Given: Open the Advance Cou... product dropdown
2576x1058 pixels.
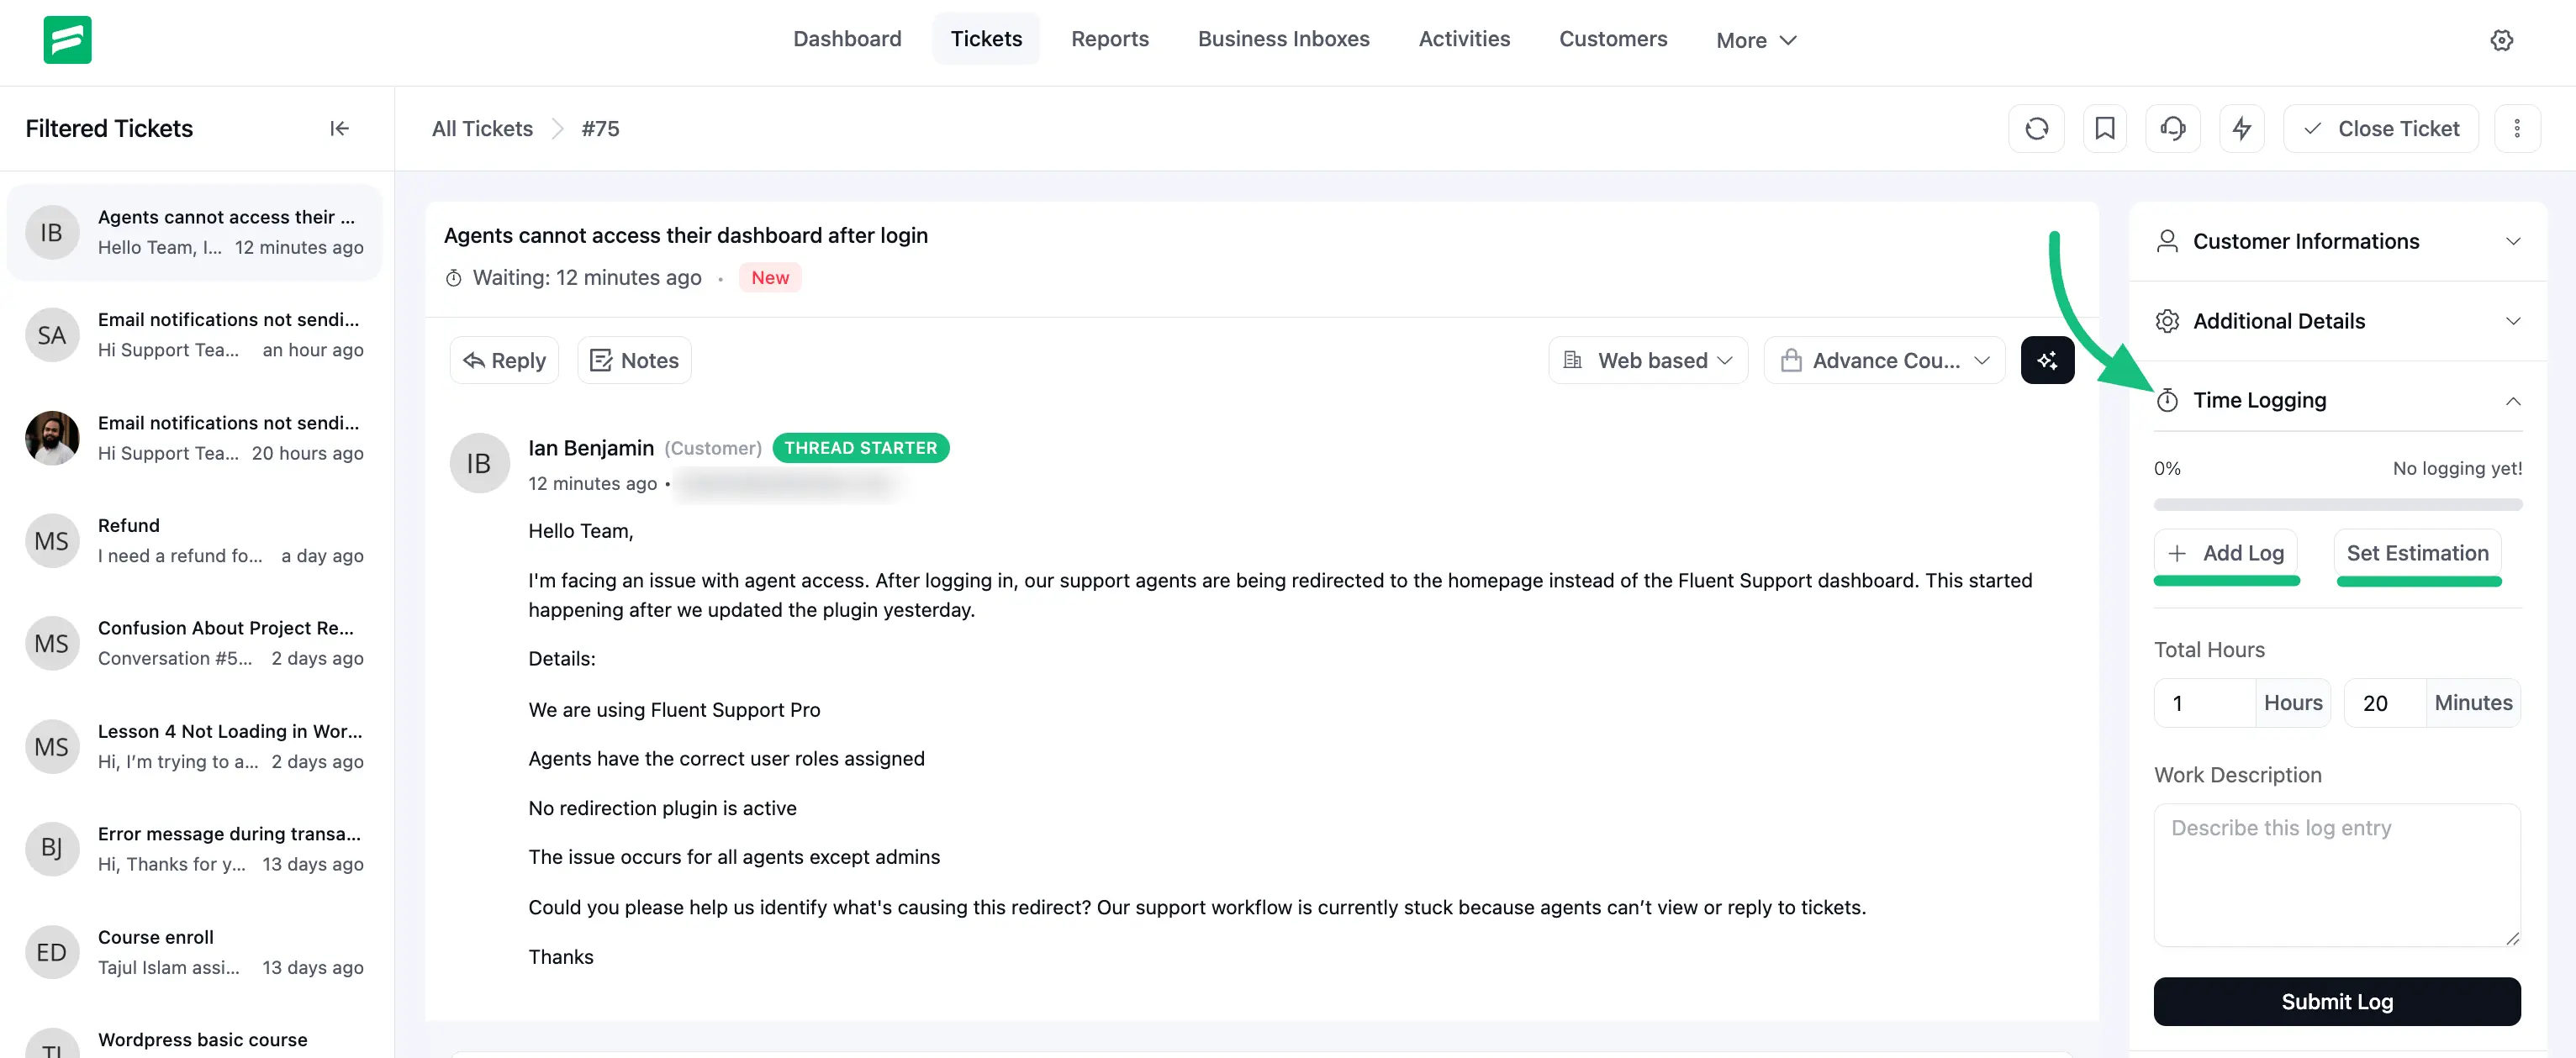Looking at the screenshot, I should coord(1884,360).
